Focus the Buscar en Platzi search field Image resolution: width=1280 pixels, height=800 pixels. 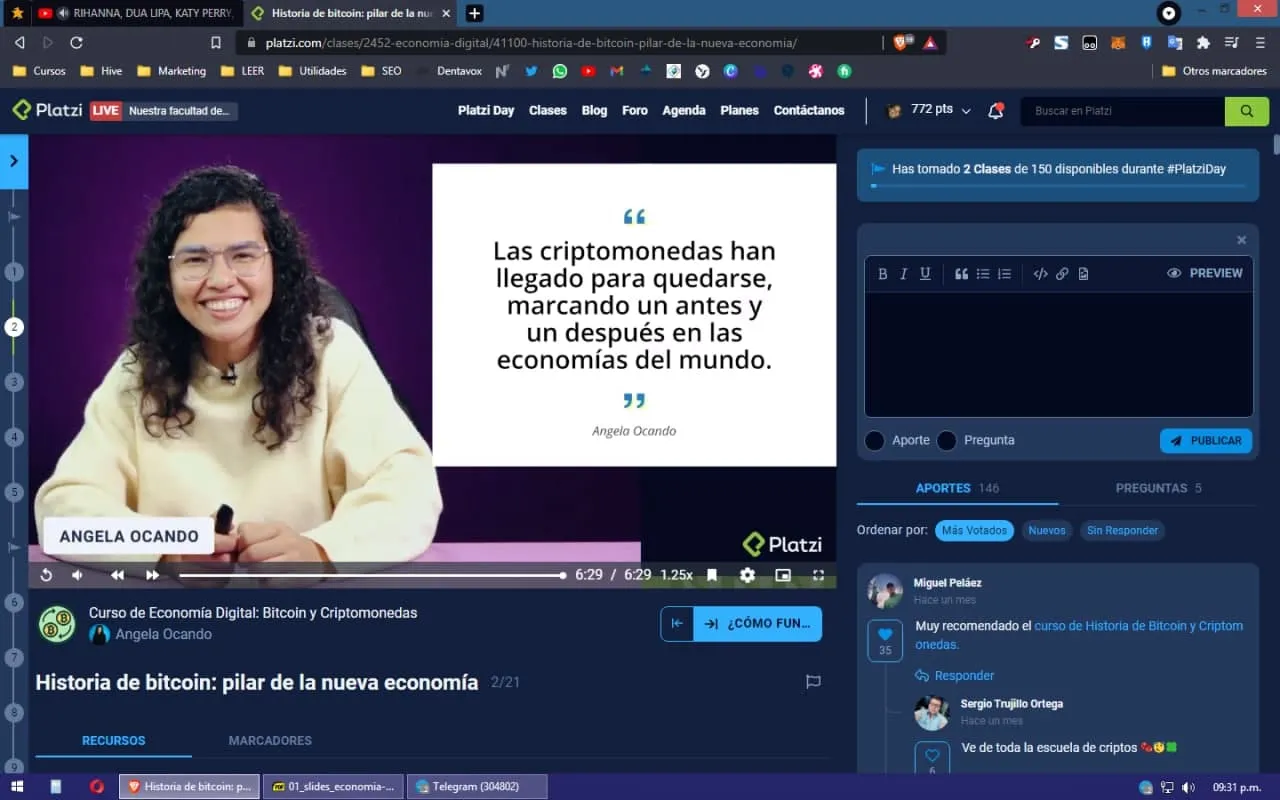coord(1122,111)
